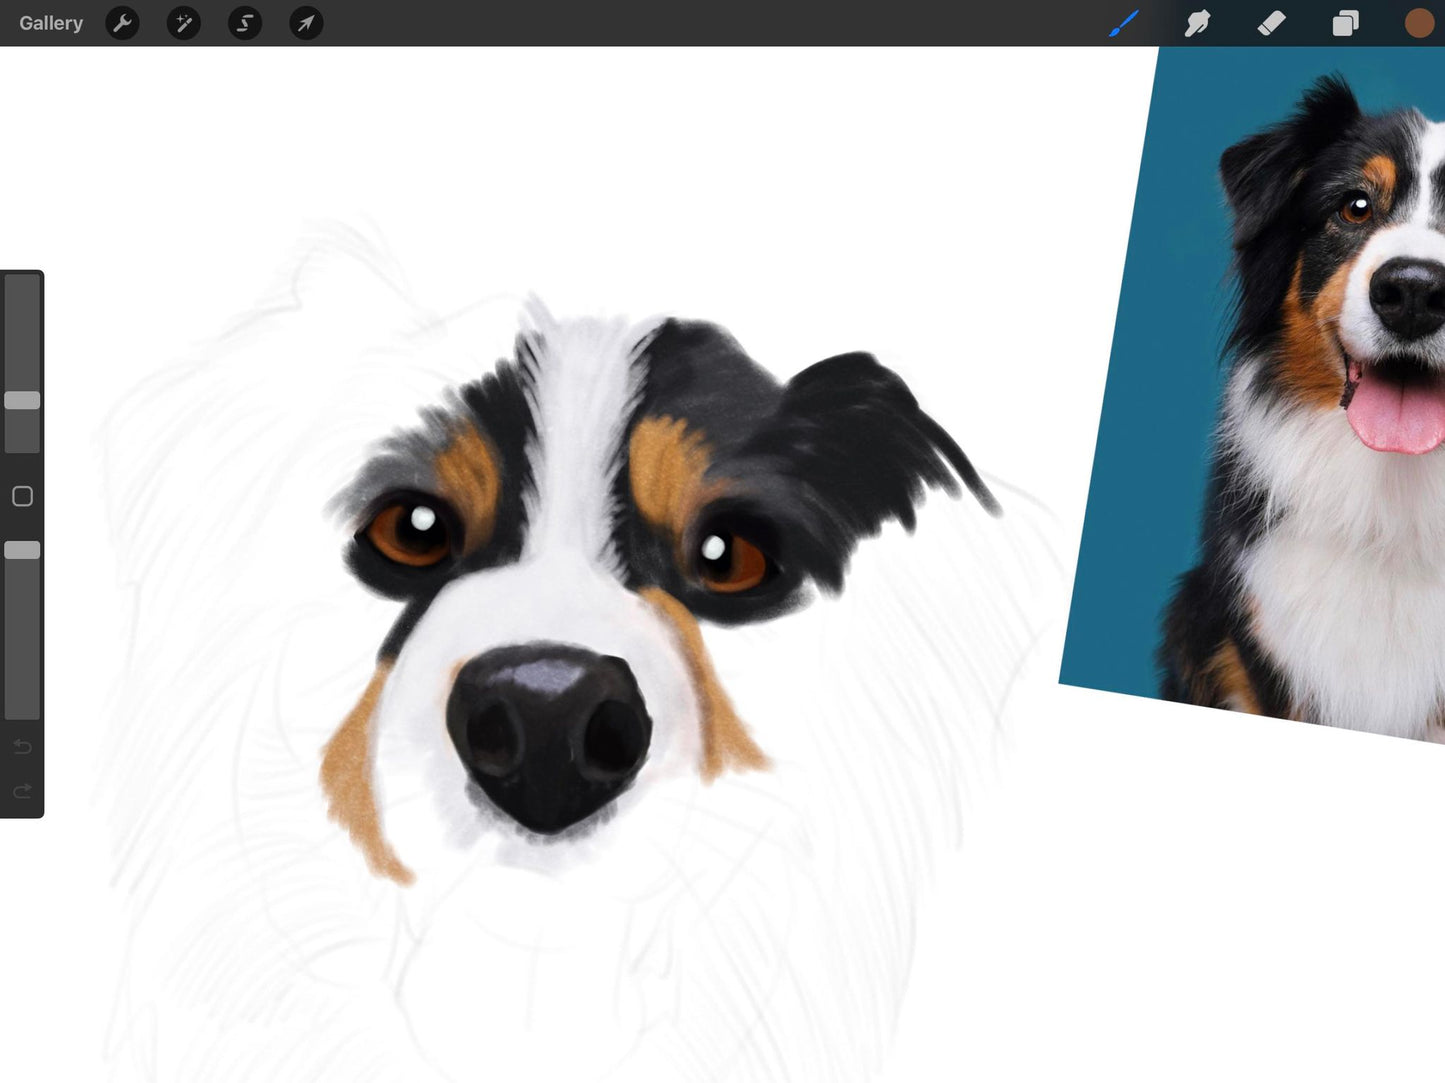This screenshot has width=1445, height=1083.
Task: Click the brush size slider handle
Action: pos(22,400)
